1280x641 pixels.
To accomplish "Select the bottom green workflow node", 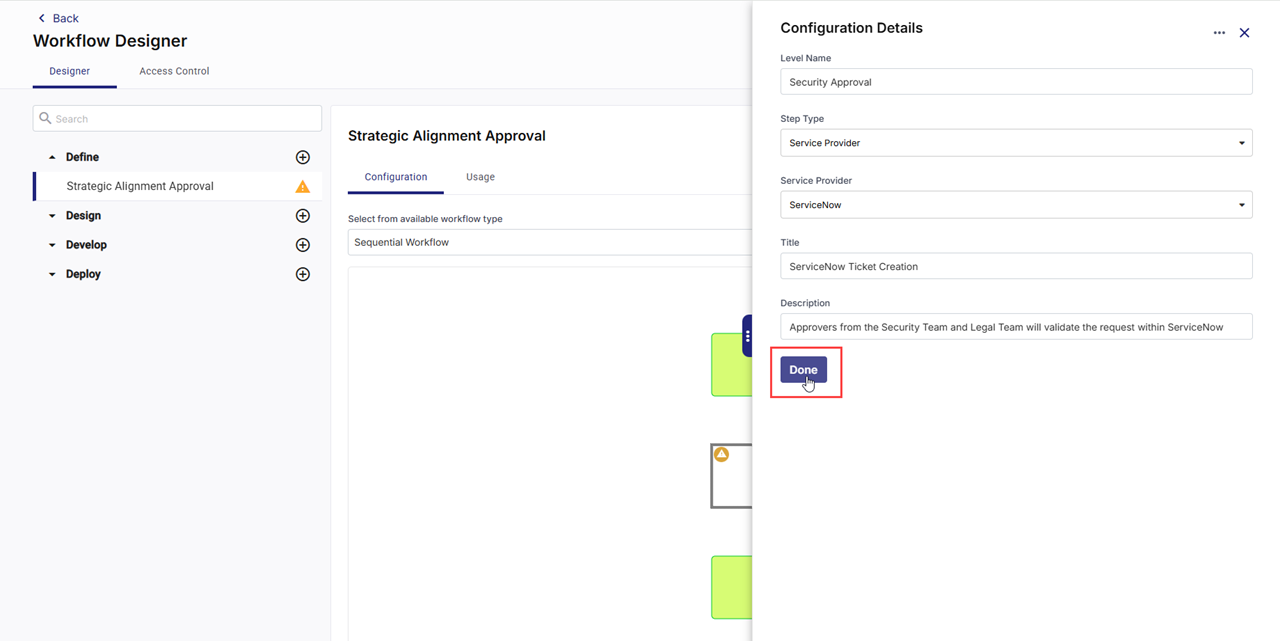I will [731, 588].
